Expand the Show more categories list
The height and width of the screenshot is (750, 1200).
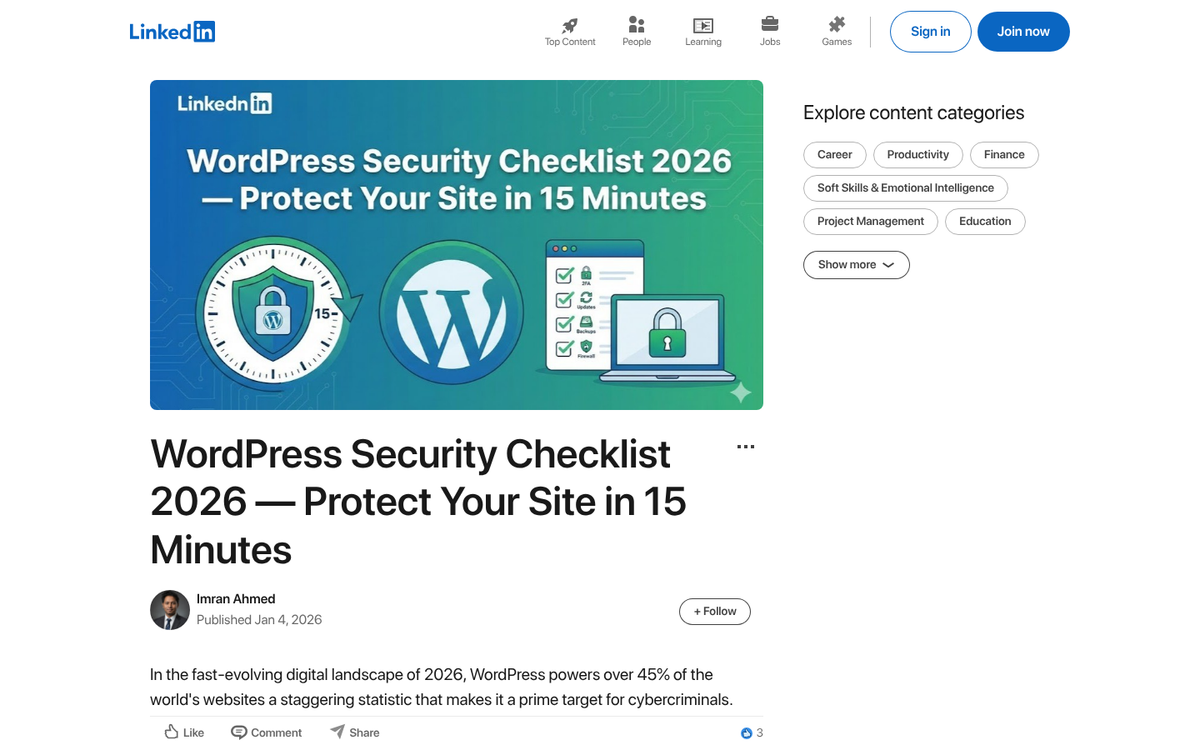pyautogui.click(x=856, y=264)
